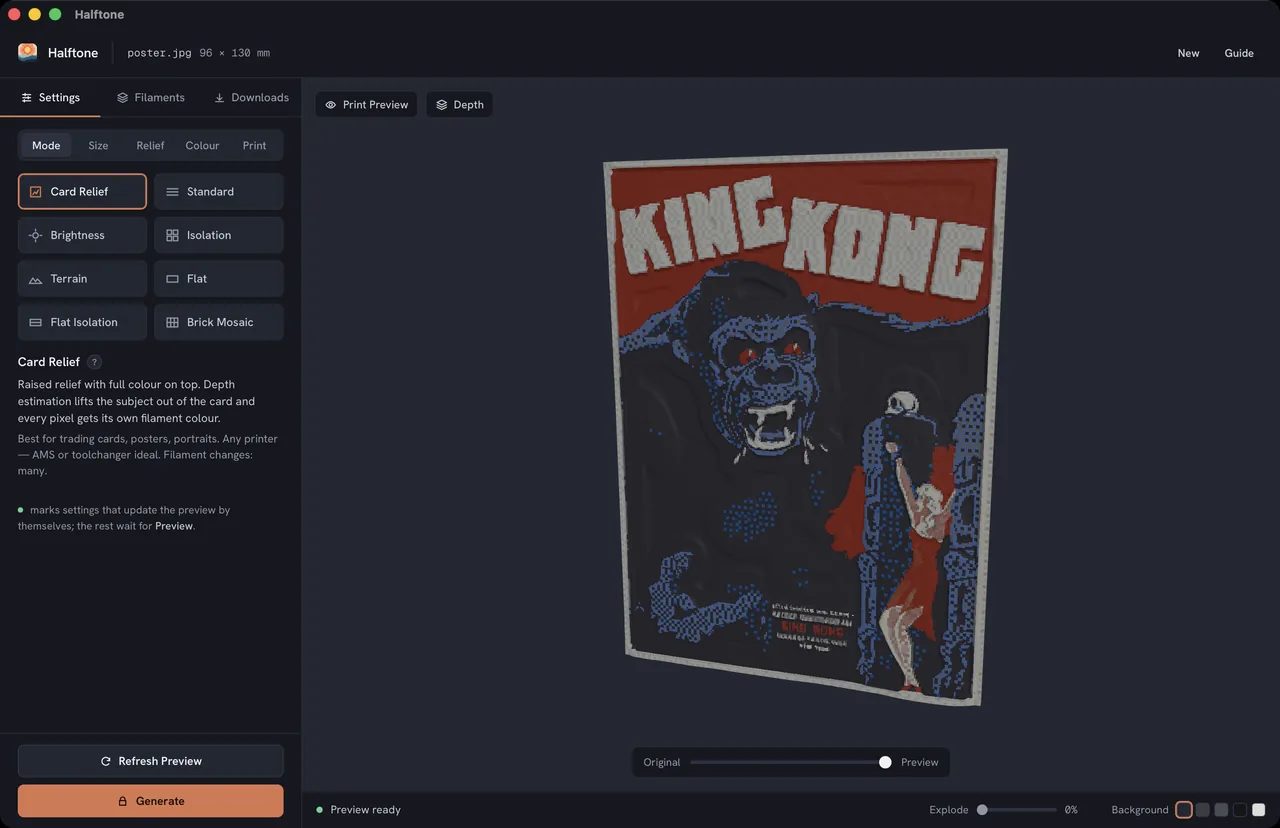The width and height of the screenshot is (1280, 828).
Task: Toggle Print Preview with the eye button
Action: pos(366,104)
